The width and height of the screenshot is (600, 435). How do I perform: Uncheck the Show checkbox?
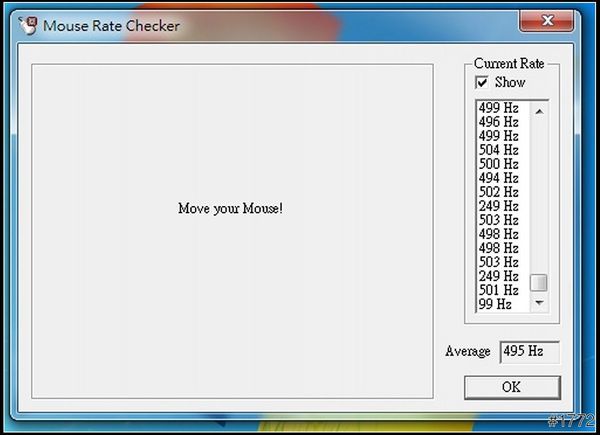click(481, 82)
